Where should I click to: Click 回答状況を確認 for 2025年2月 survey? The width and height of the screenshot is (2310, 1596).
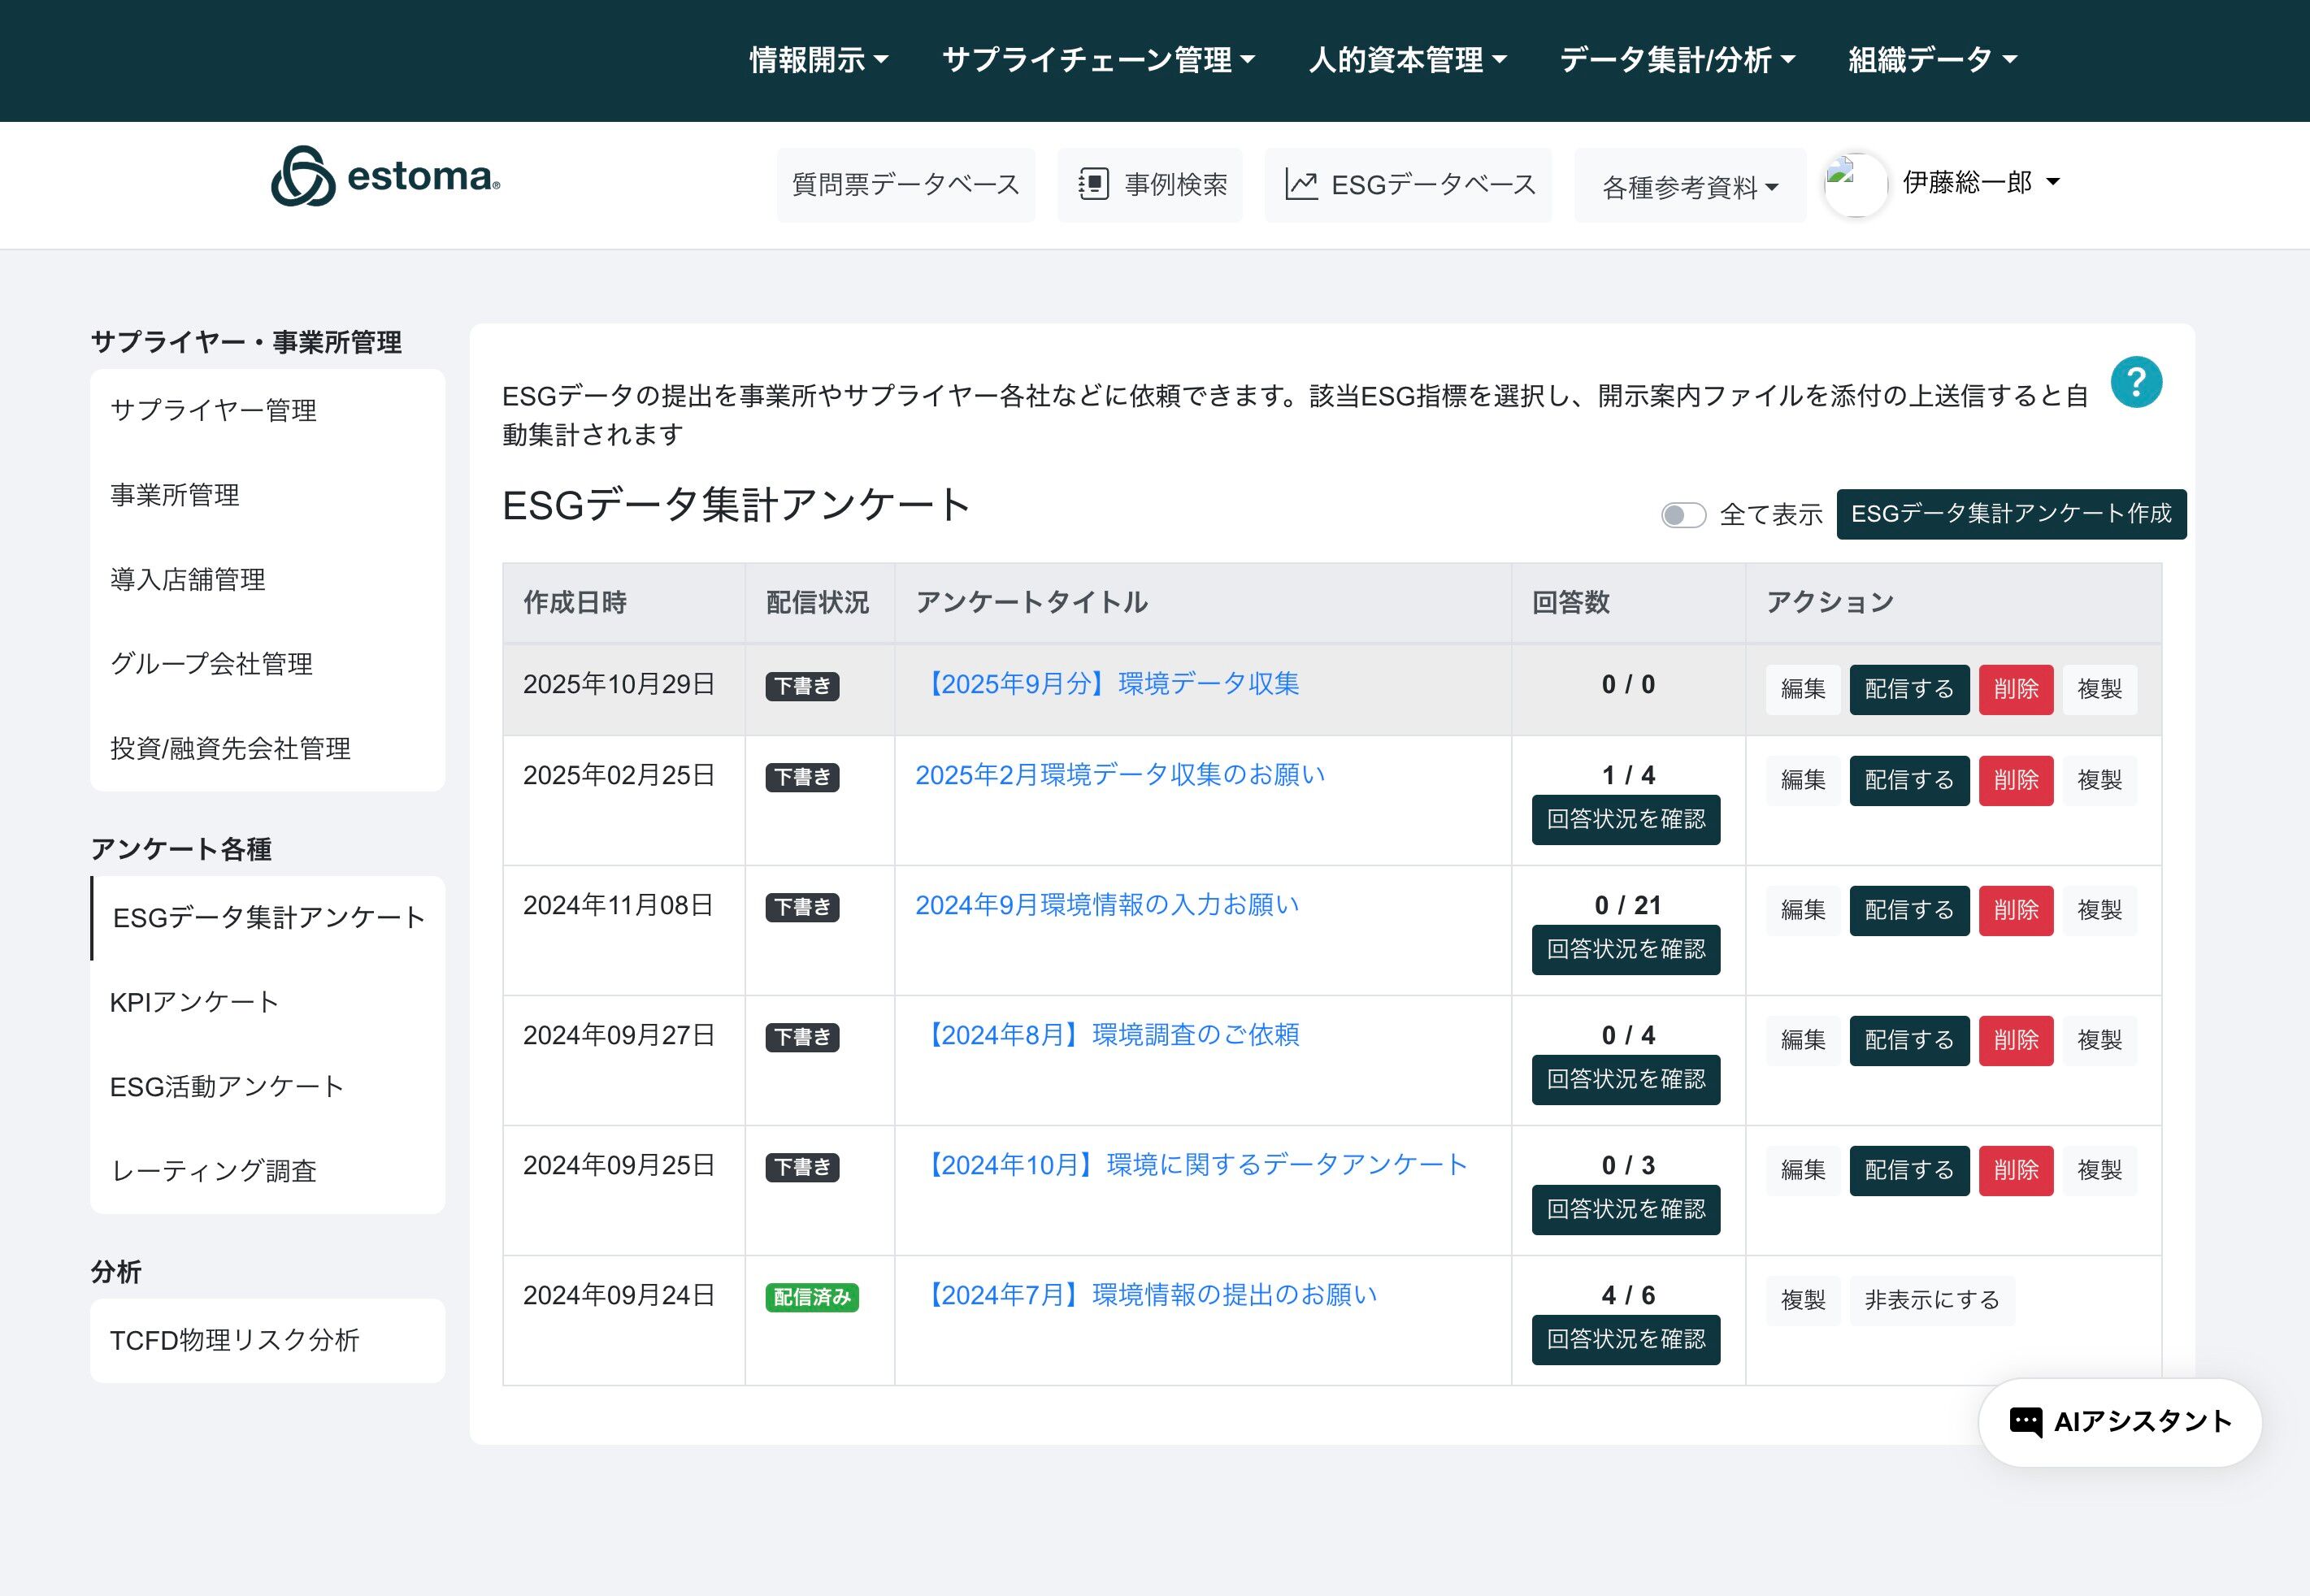tap(1626, 819)
